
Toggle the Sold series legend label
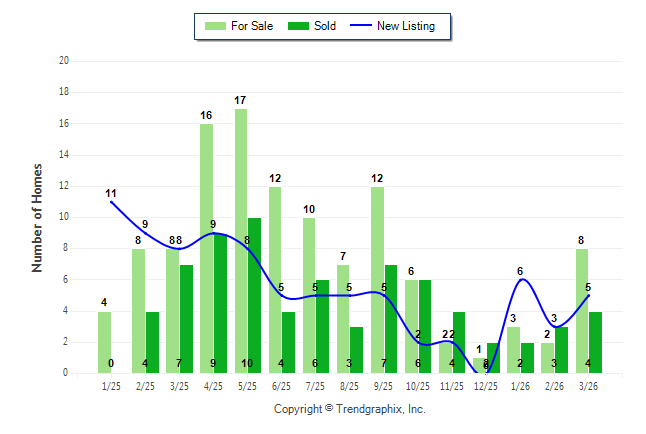pos(325,26)
